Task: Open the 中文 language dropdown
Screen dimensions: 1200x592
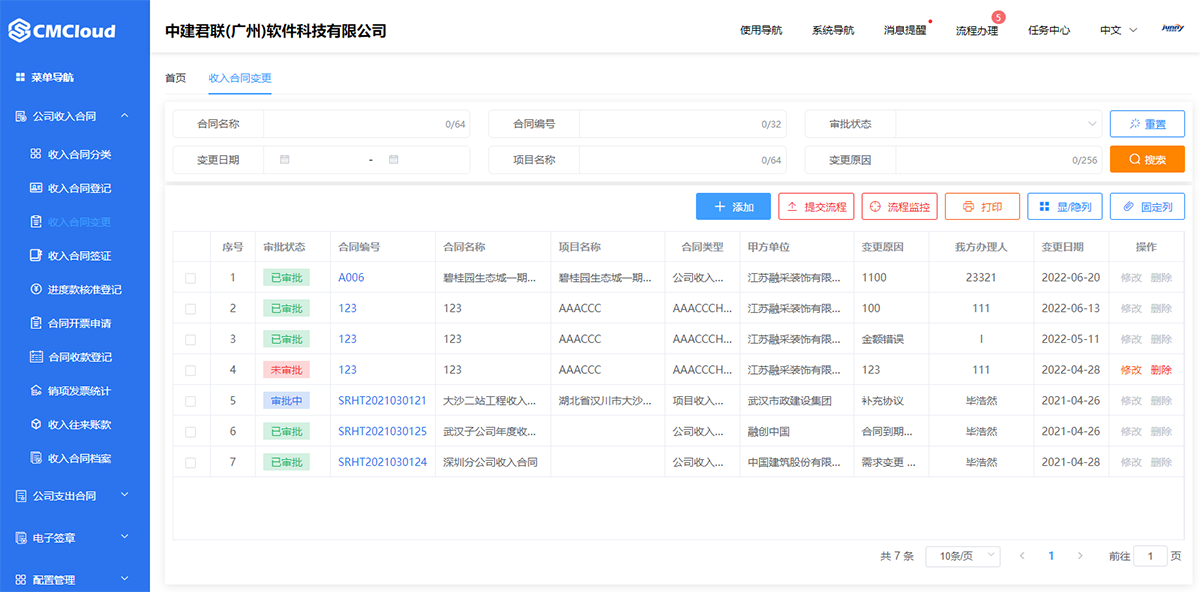Action: [x=1119, y=30]
